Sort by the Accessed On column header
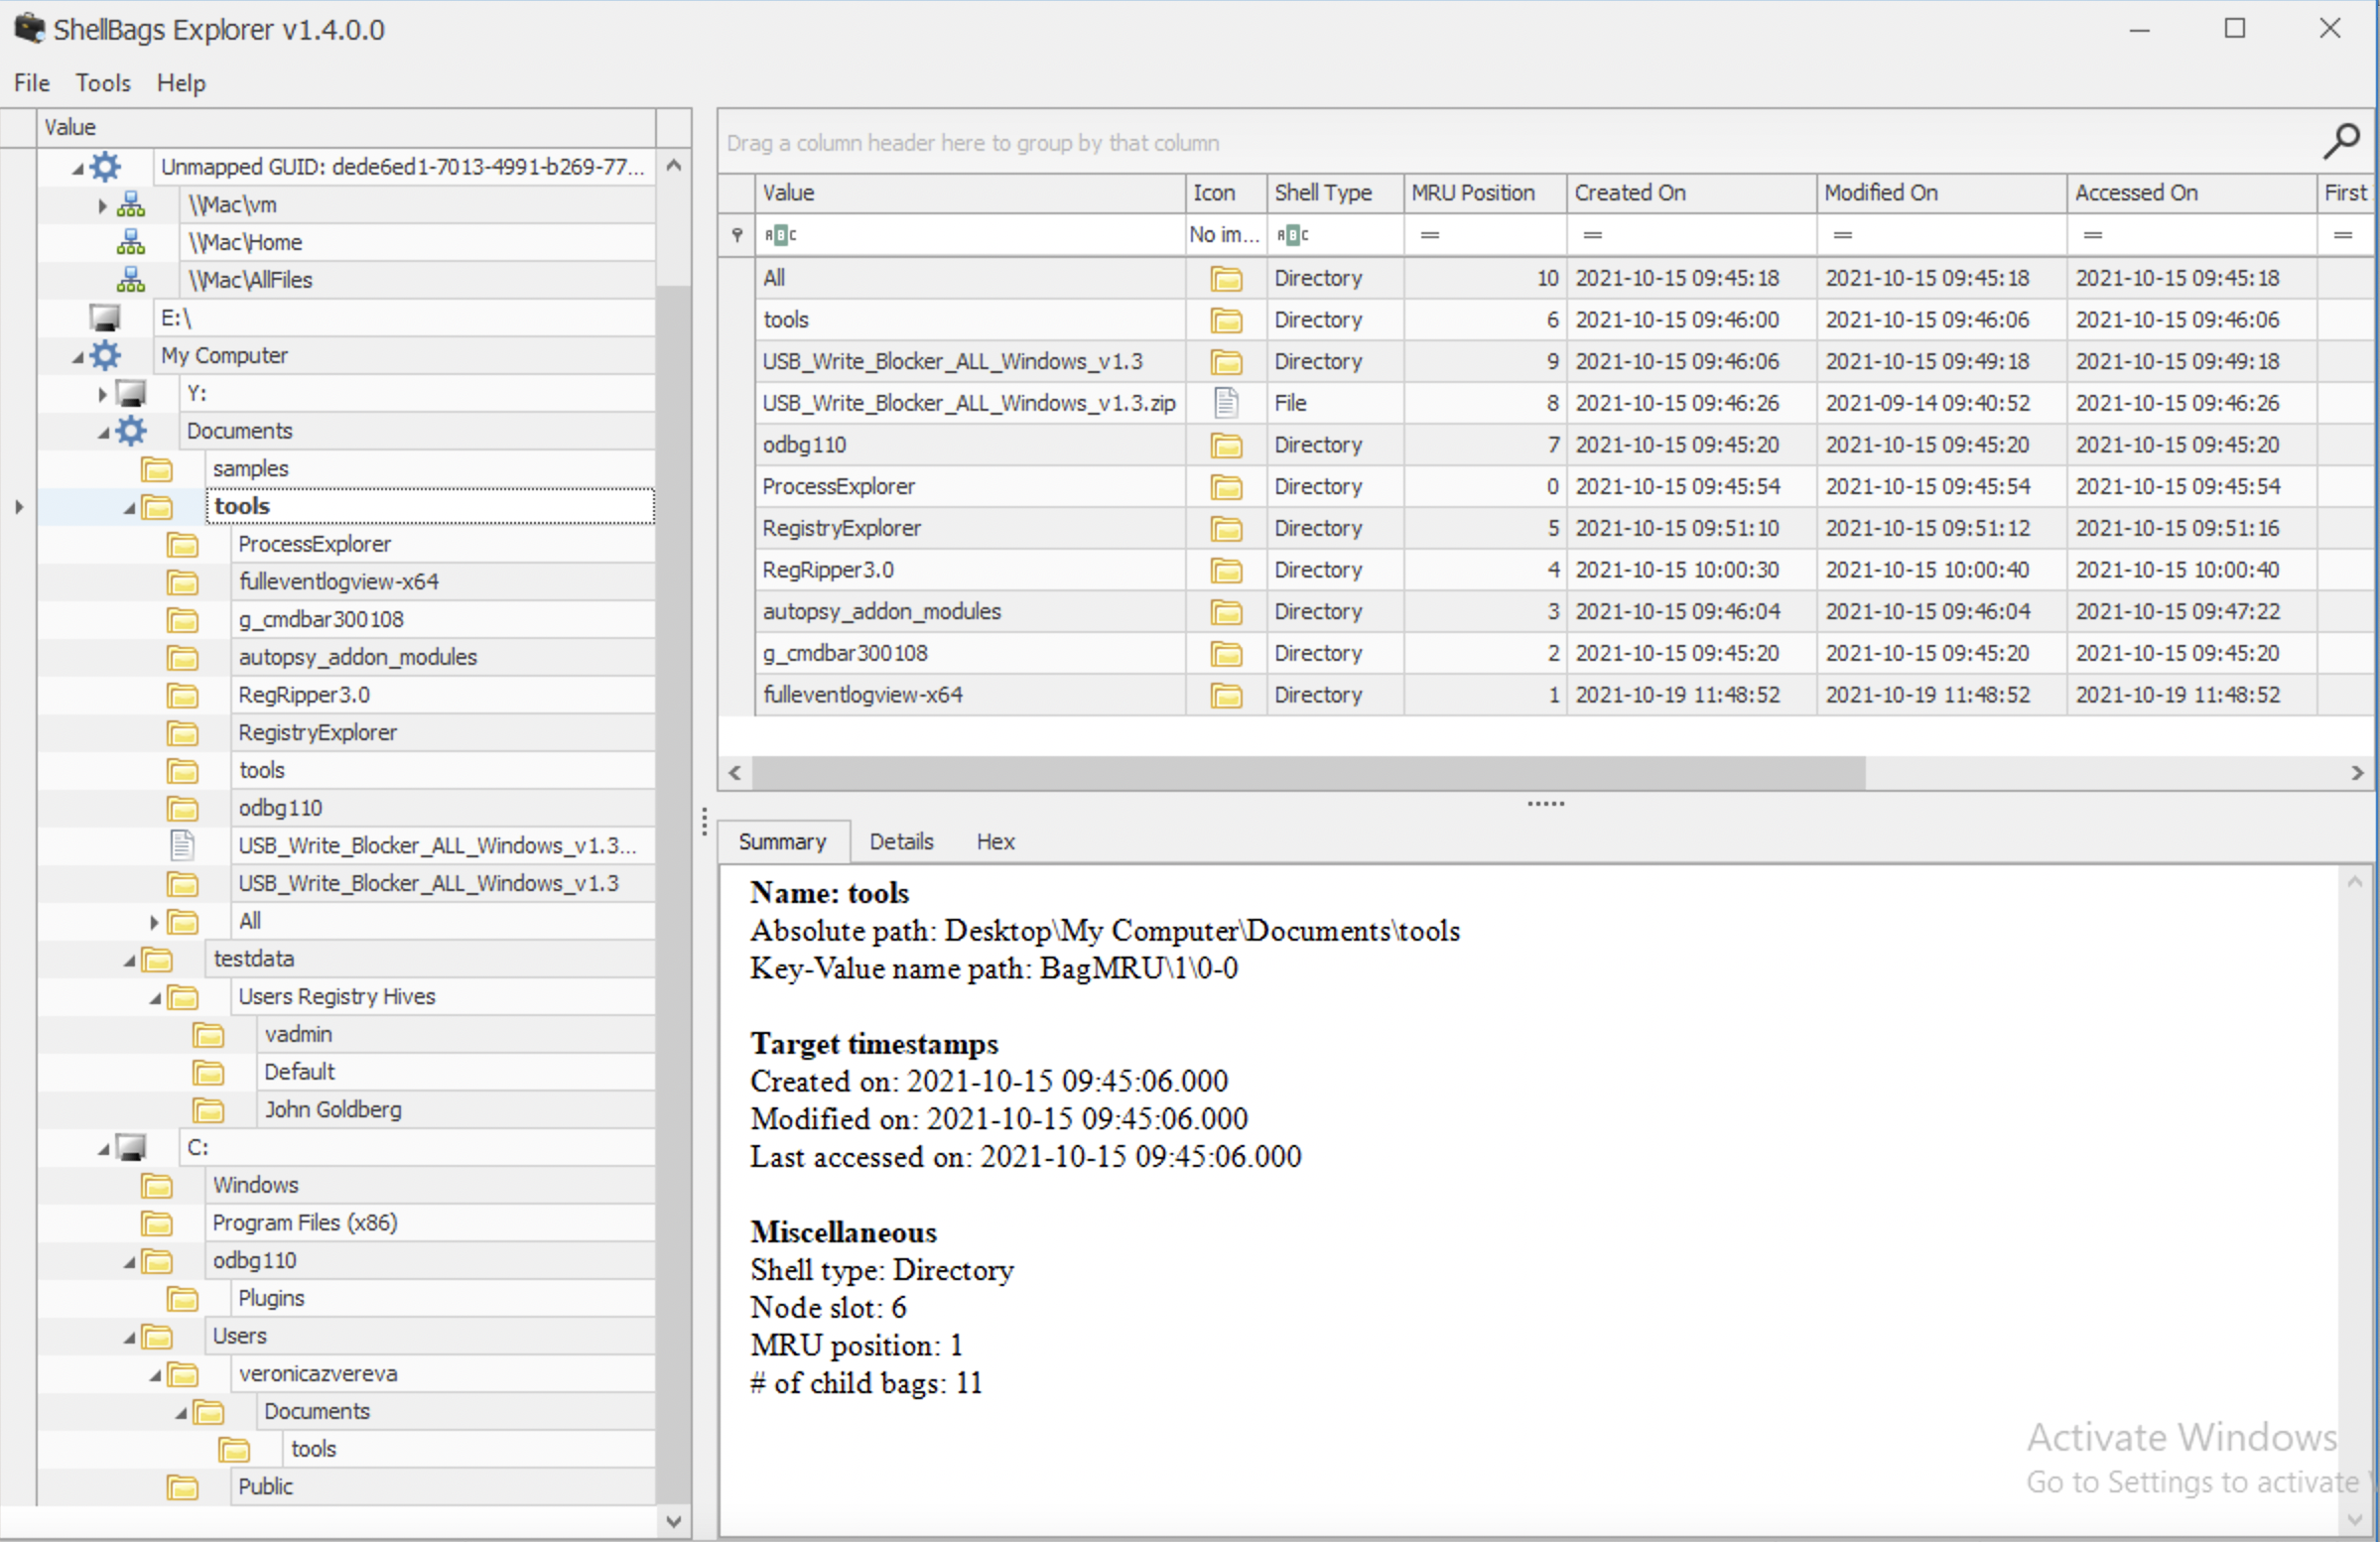The width and height of the screenshot is (2380, 1542). 2191,193
